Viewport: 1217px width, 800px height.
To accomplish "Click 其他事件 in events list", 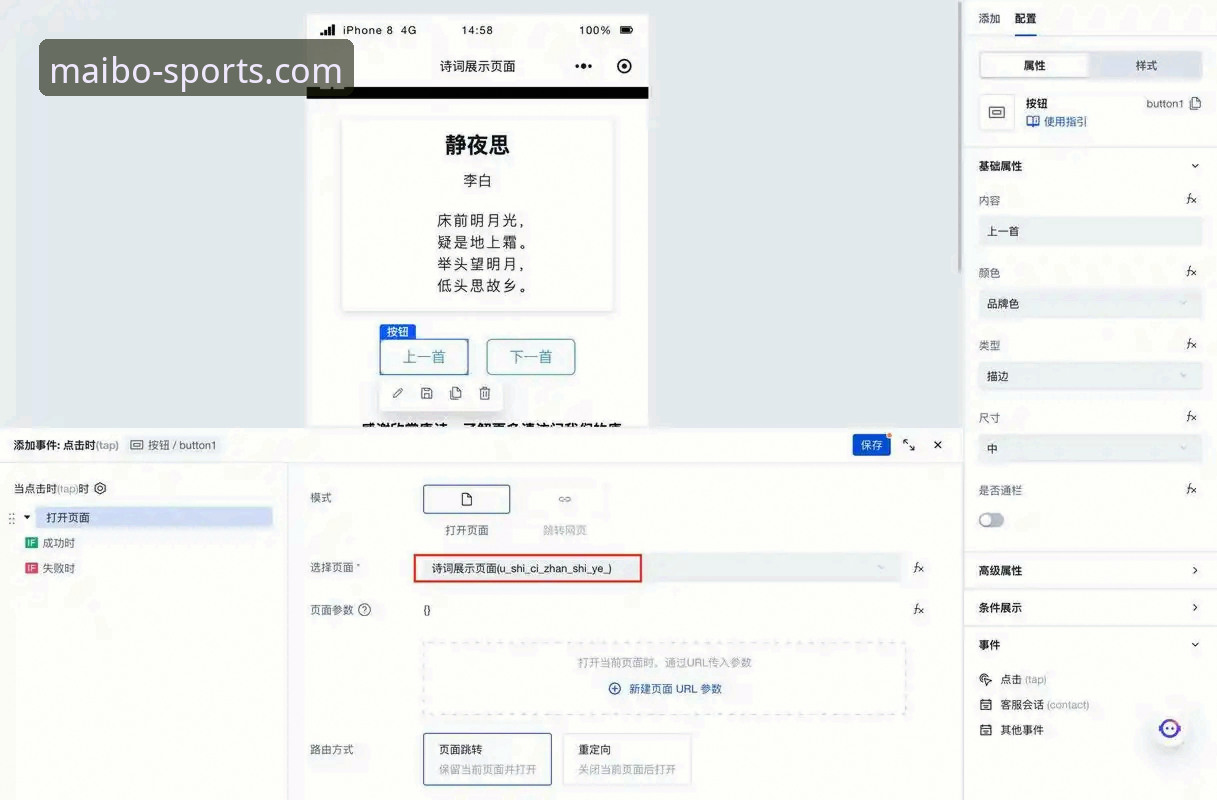I will [1022, 730].
